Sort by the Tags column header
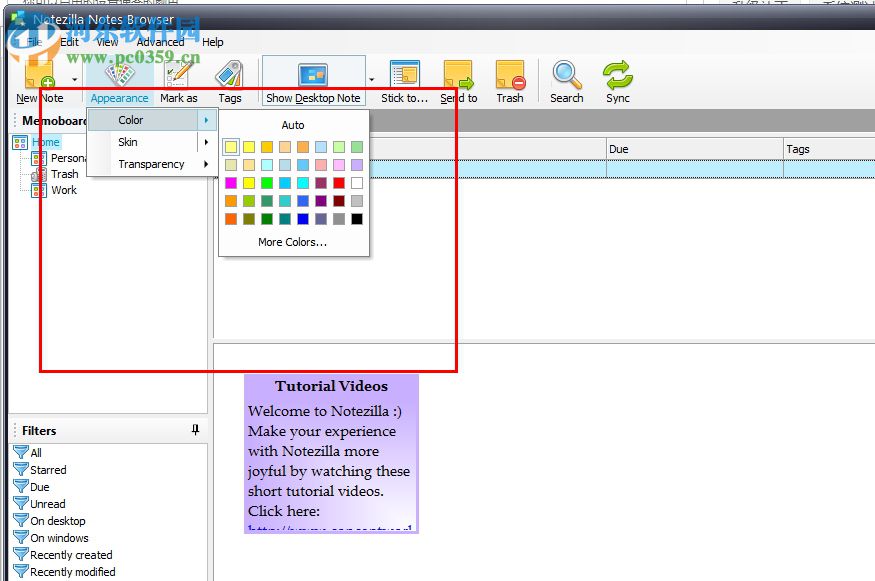 [829, 149]
